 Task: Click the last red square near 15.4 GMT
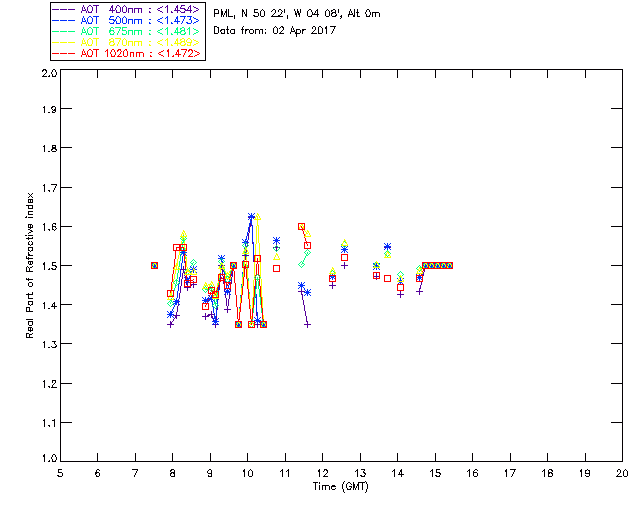pyautogui.click(x=450, y=265)
